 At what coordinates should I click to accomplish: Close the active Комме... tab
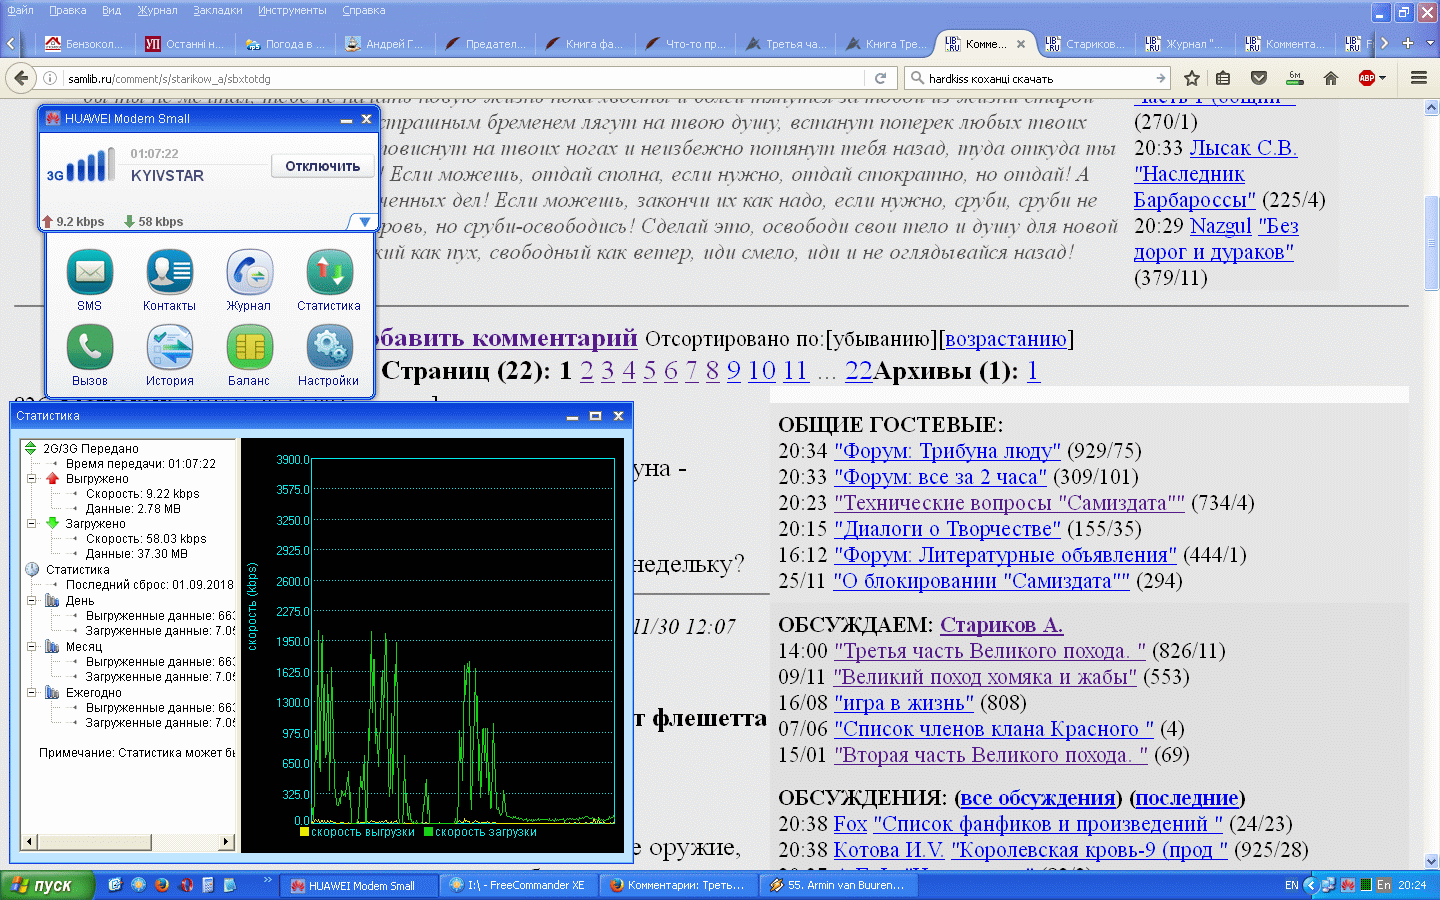point(1021,44)
